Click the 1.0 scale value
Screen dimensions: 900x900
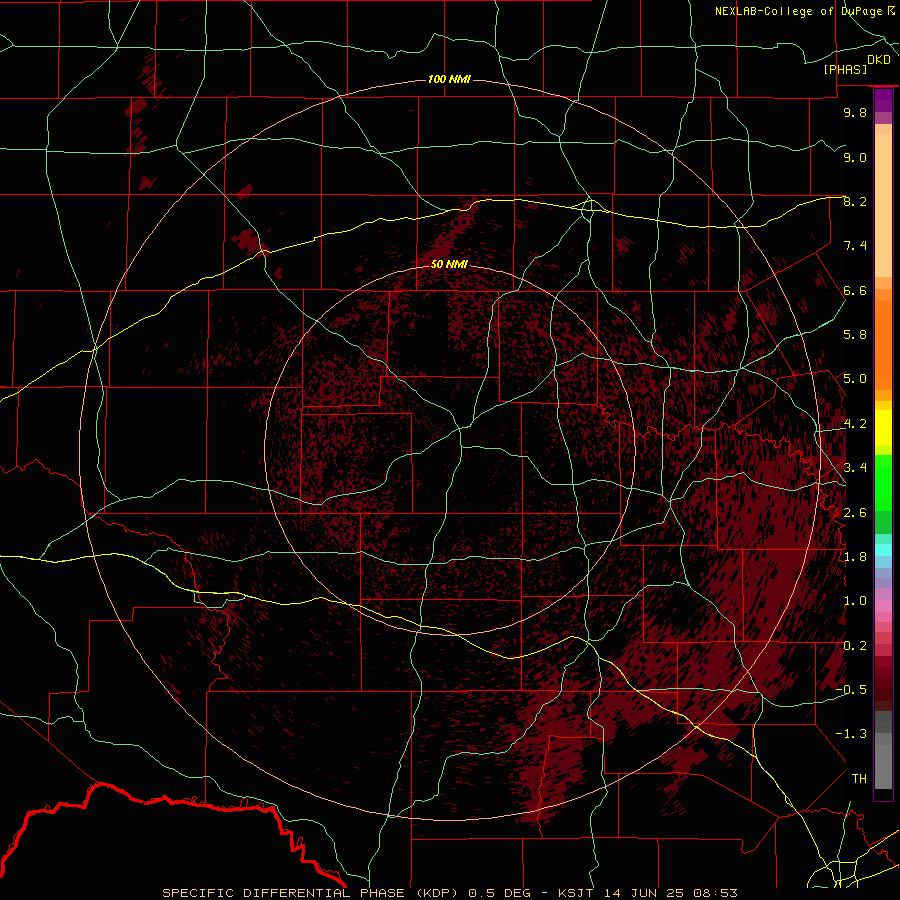point(855,601)
